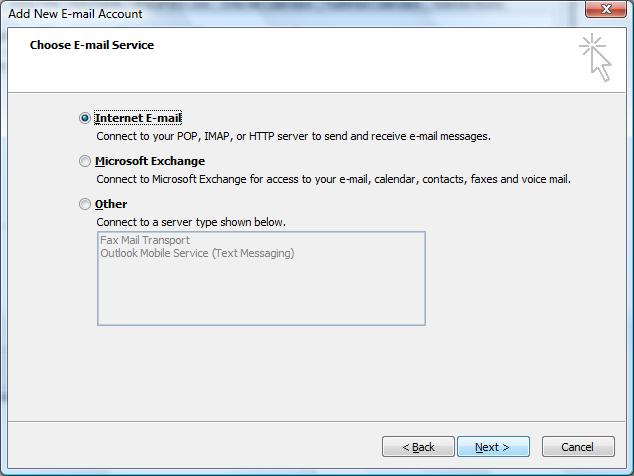Select the Internet E-mail radio button
Image resolution: width=634 pixels, height=476 pixels.
click(x=85, y=118)
